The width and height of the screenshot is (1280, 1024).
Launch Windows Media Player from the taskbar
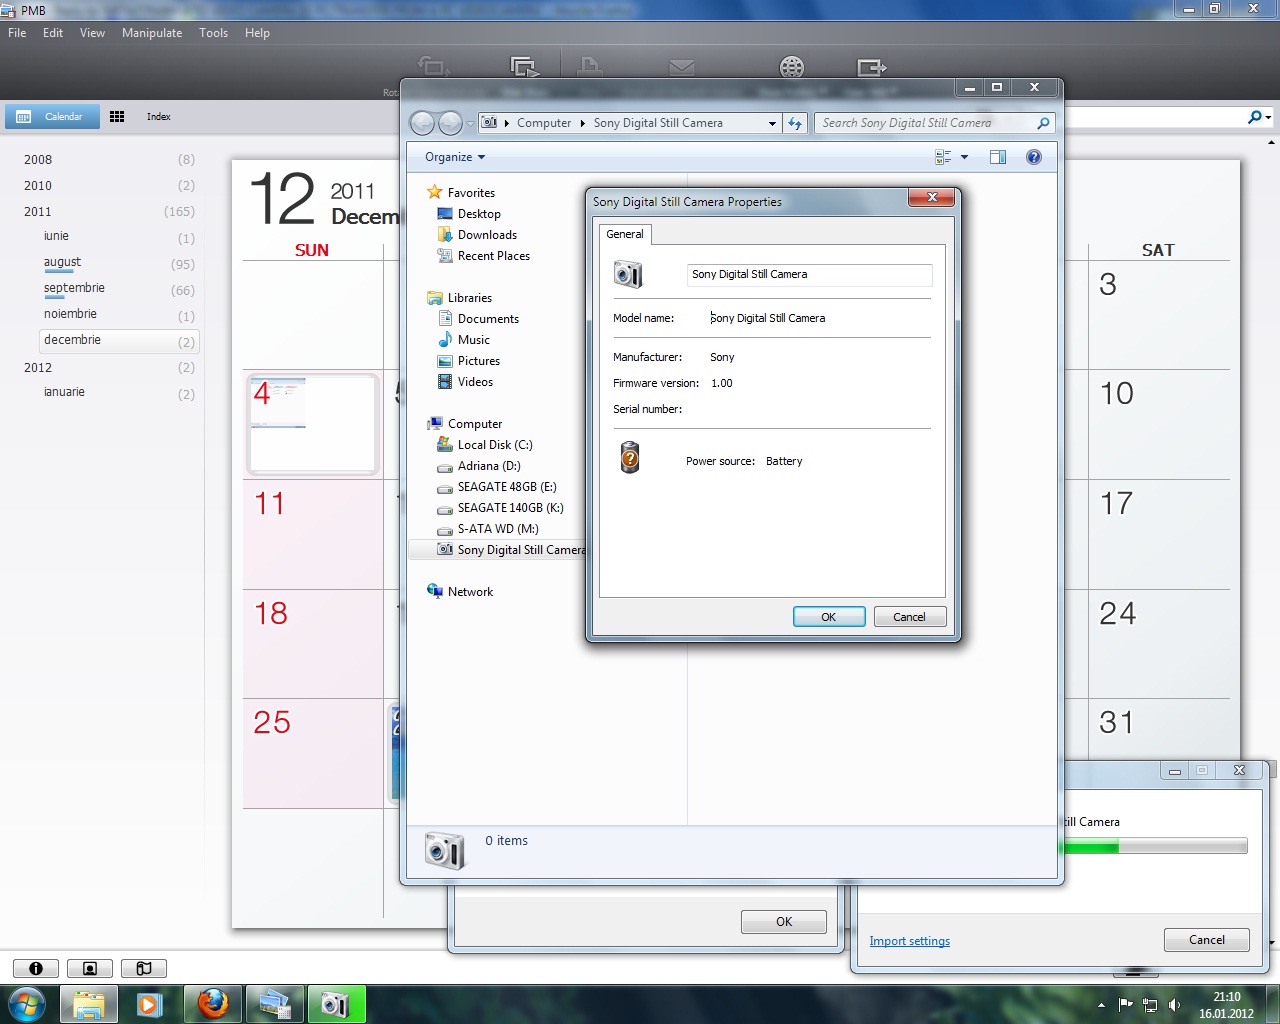(x=150, y=1004)
